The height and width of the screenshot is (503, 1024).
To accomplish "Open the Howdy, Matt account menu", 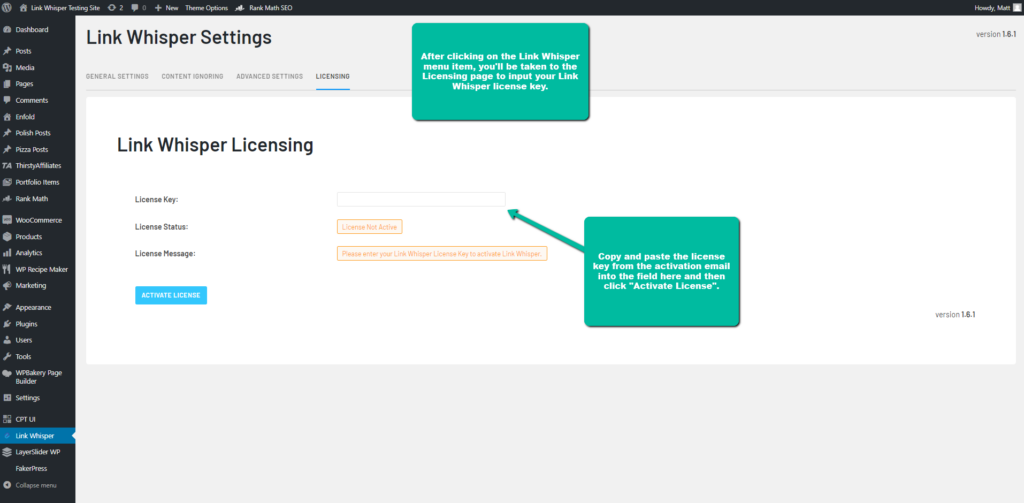I will (997, 8).
